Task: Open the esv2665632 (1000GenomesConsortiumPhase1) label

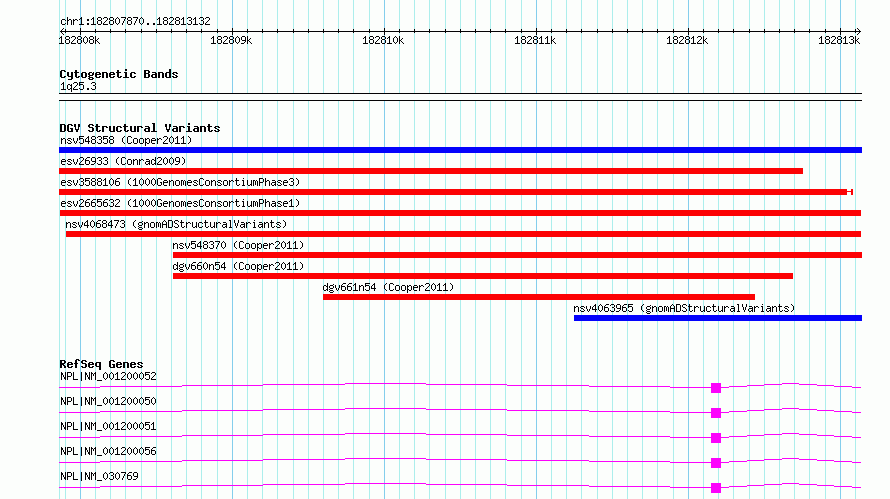Action: (180, 203)
